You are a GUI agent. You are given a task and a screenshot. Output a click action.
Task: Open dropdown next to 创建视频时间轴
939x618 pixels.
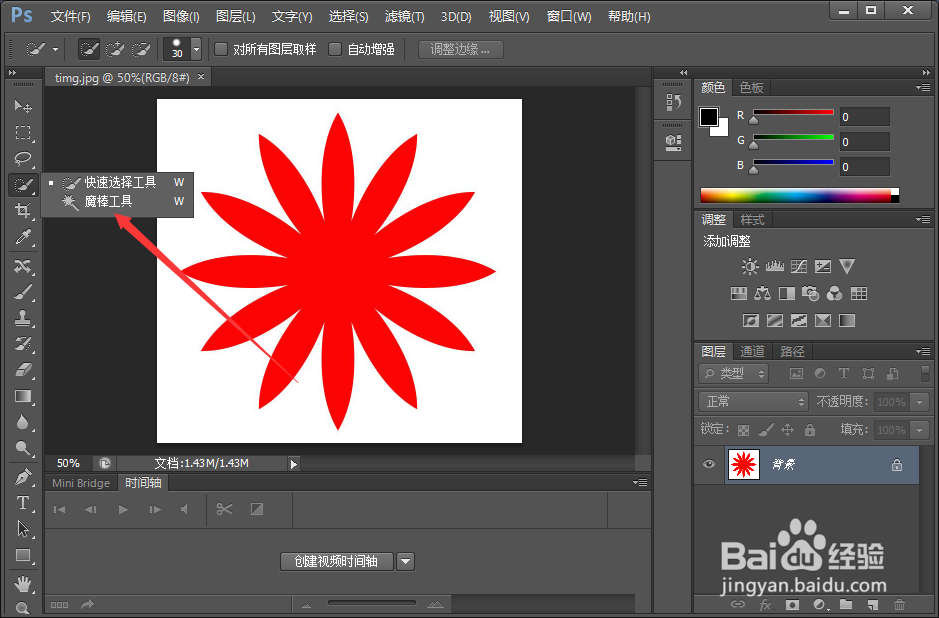pos(405,562)
